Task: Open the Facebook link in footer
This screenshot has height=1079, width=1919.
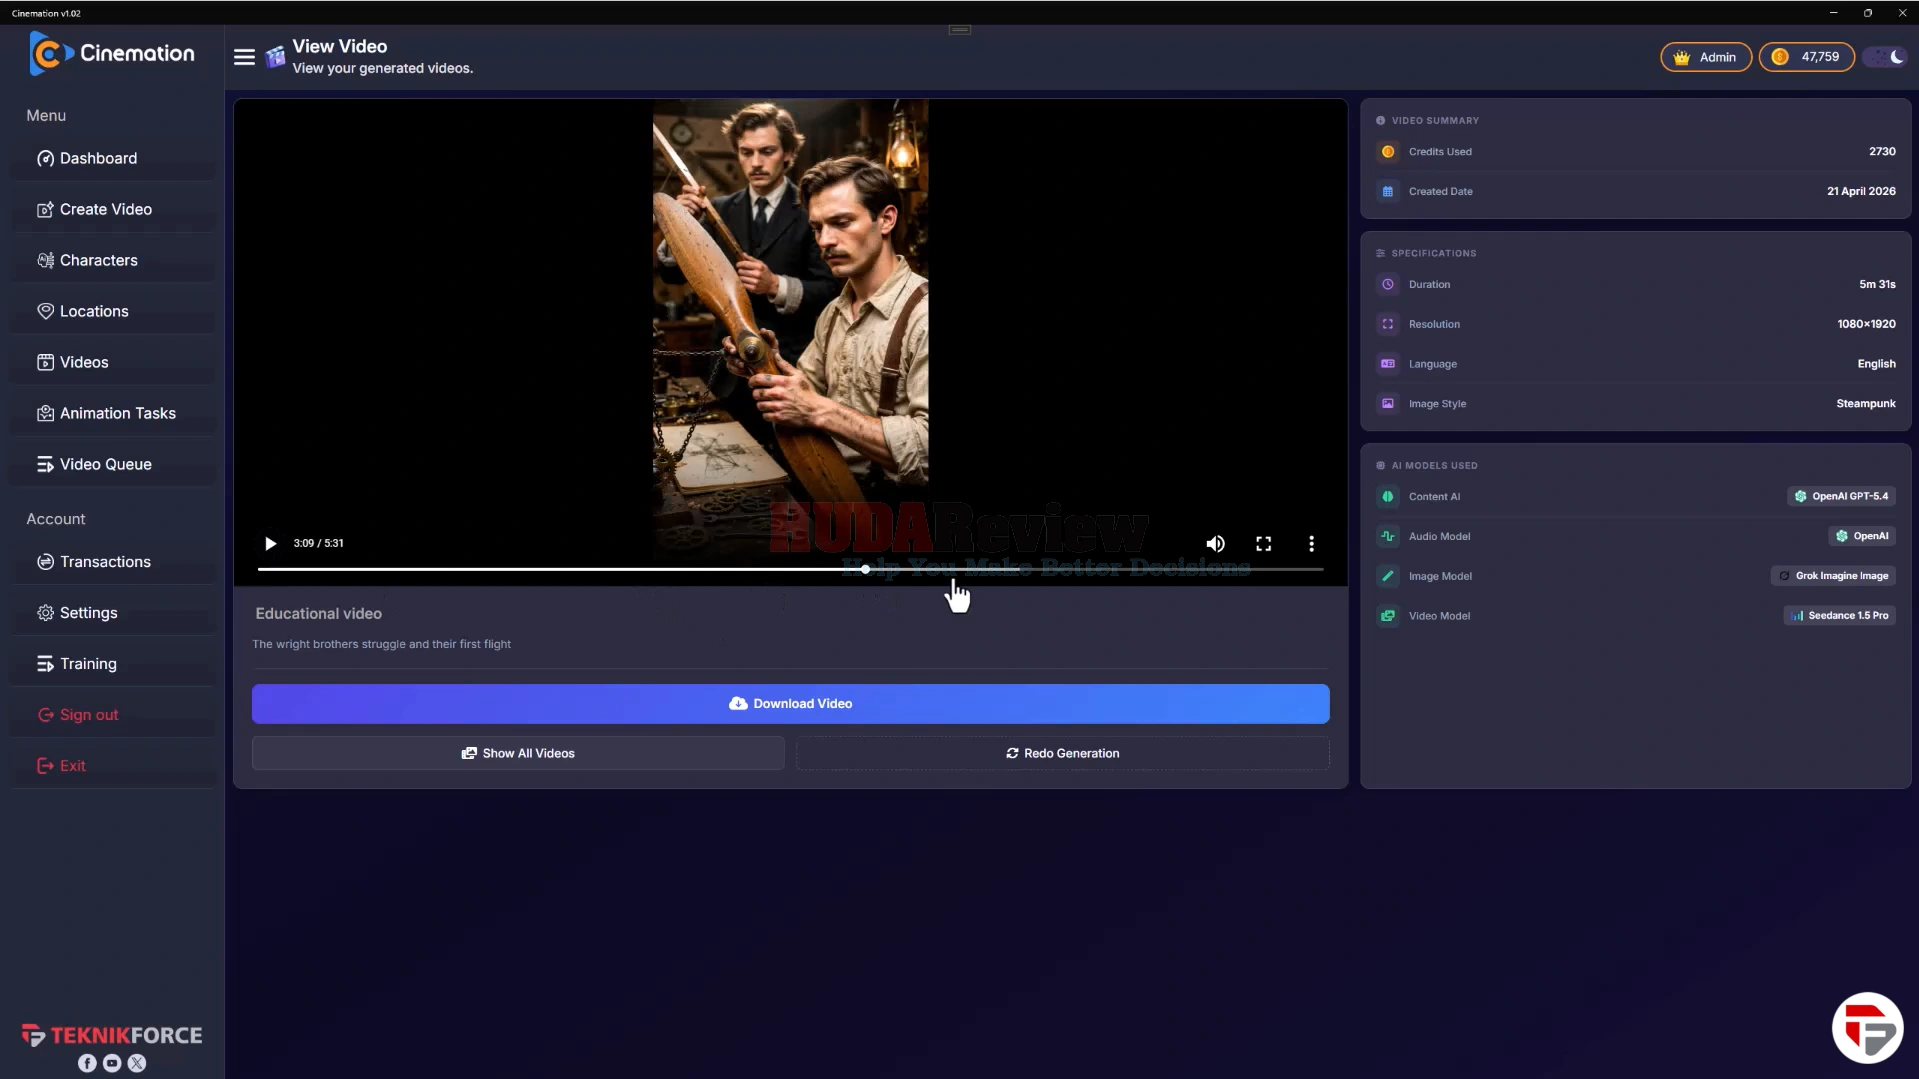Action: pos(87,1063)
